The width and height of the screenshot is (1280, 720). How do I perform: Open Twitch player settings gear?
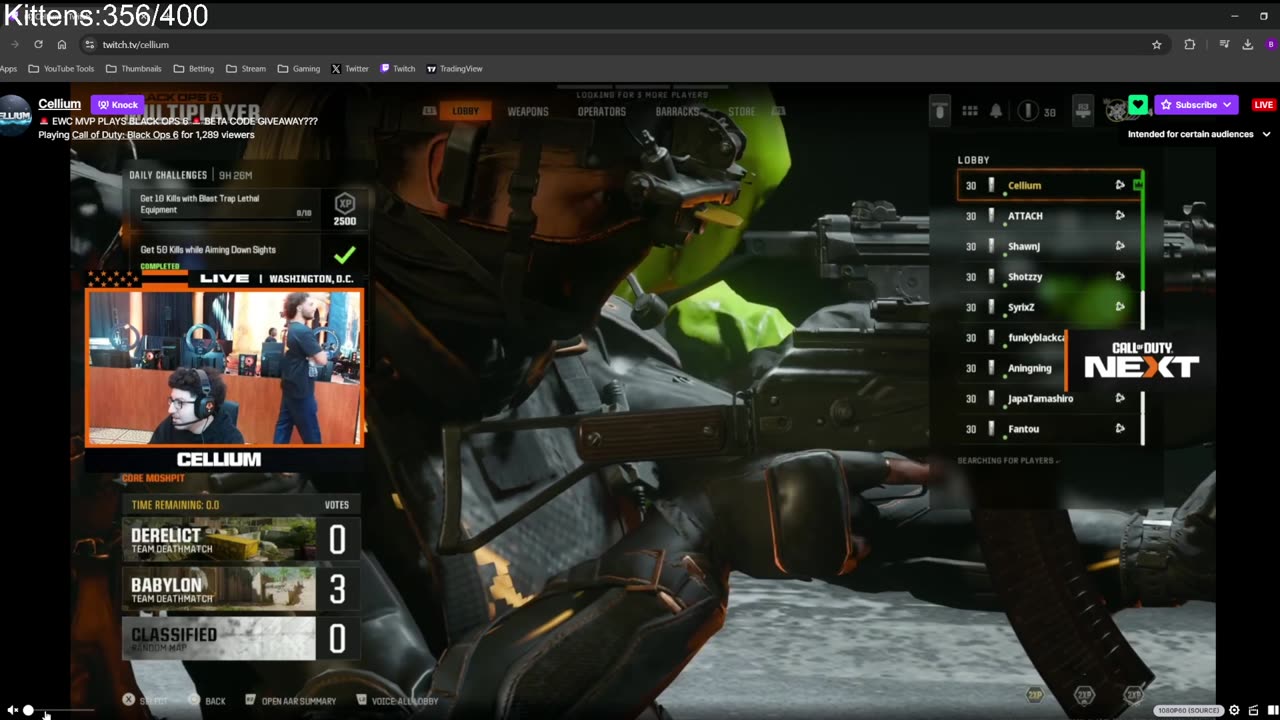[x=1234, y=710]
